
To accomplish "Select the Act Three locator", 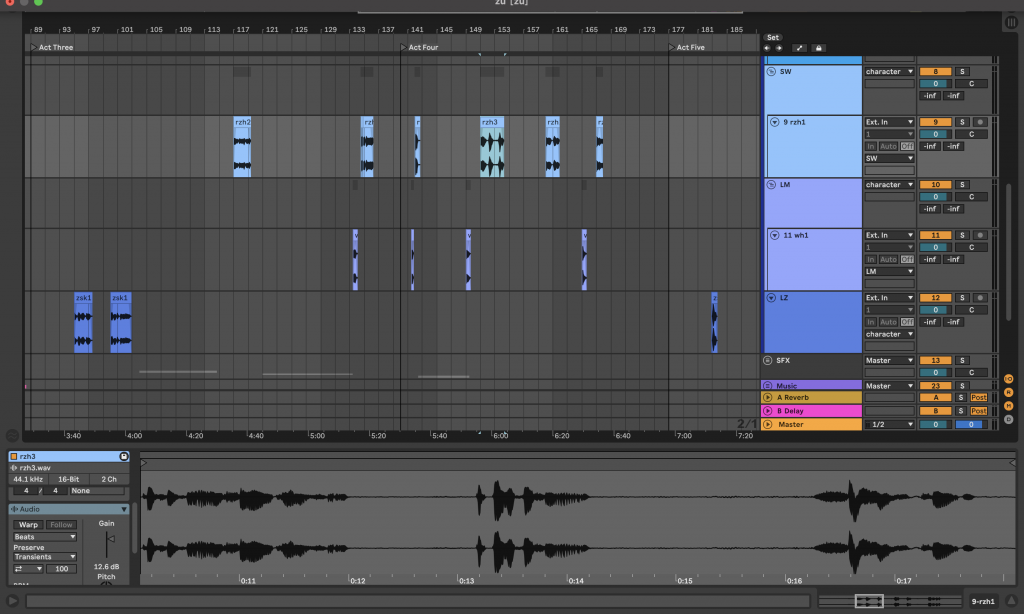I will [x=52, y=48].
